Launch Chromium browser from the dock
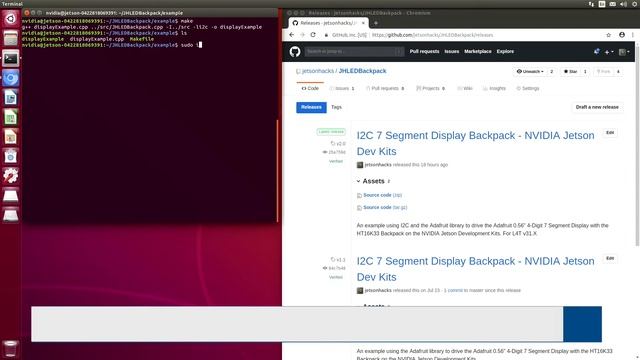 click(x=11, y=78)
